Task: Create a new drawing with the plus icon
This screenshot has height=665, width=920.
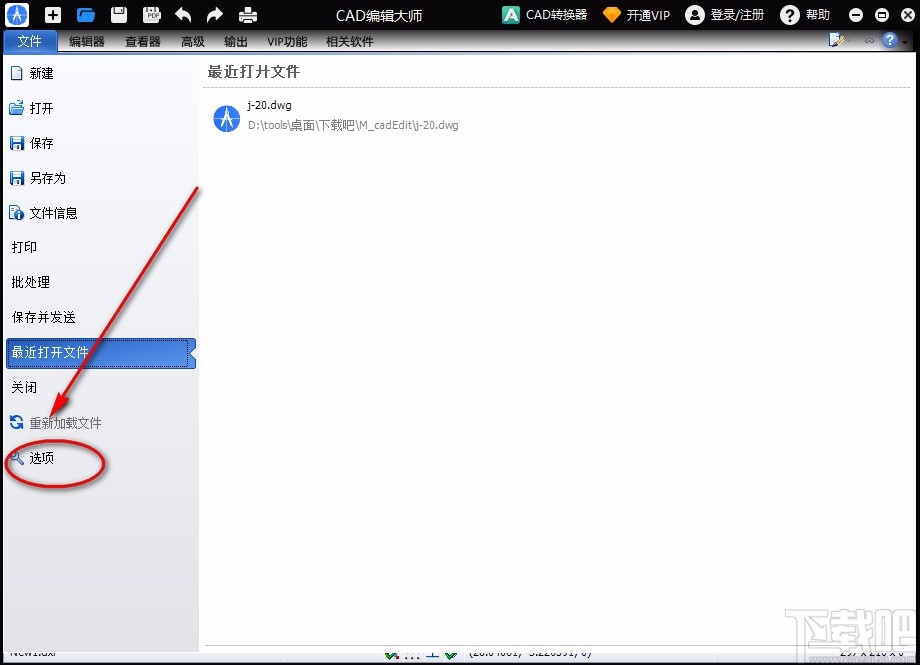Action: coord(51,14)
